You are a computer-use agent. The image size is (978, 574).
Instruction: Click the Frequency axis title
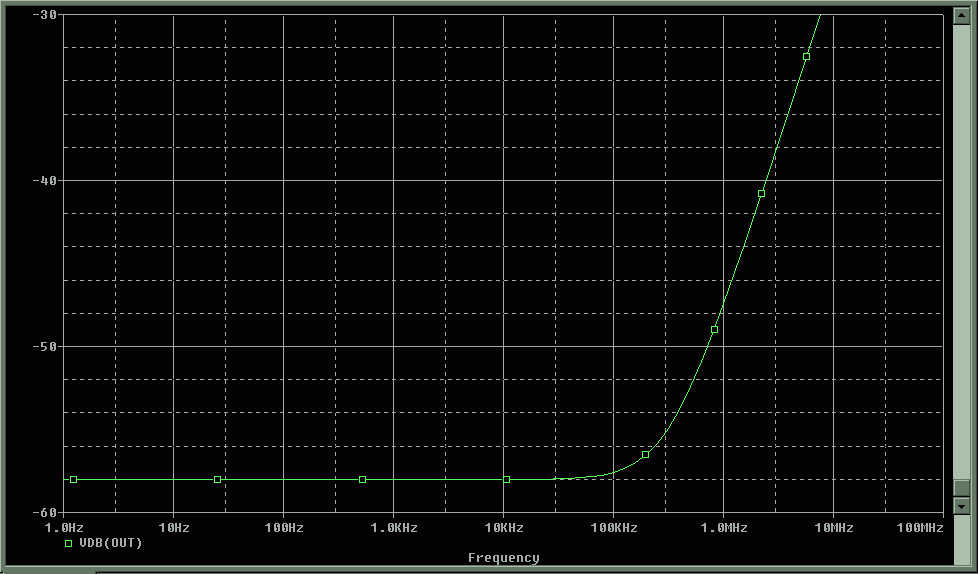point(503,558)
